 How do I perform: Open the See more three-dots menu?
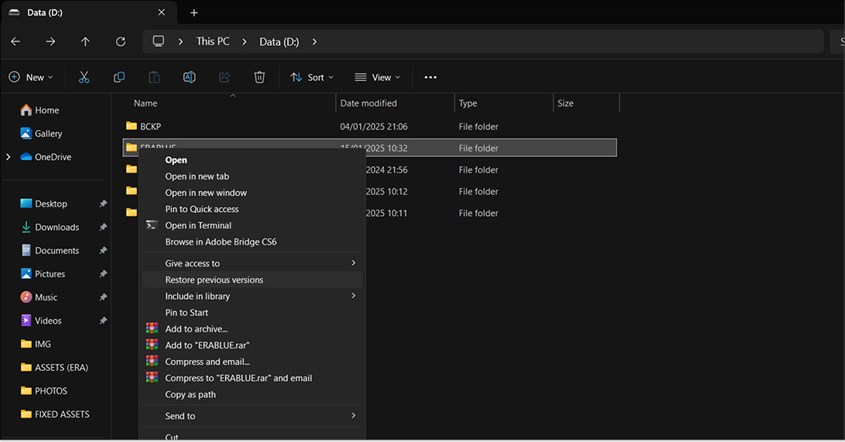(x=430, y=77)
